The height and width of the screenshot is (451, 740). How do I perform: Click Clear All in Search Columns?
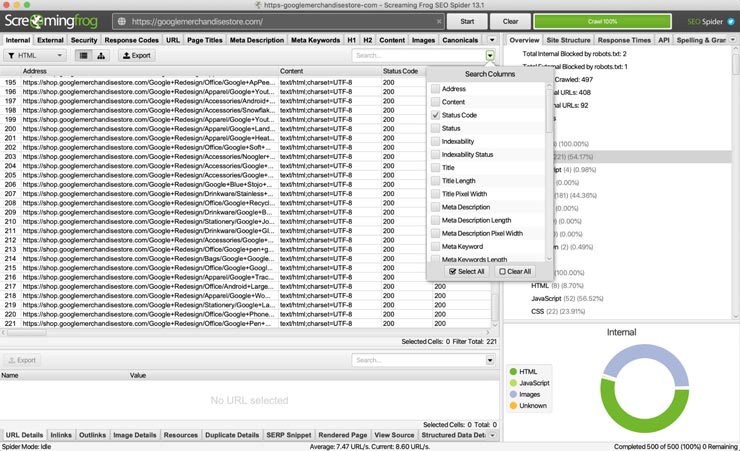515,271
